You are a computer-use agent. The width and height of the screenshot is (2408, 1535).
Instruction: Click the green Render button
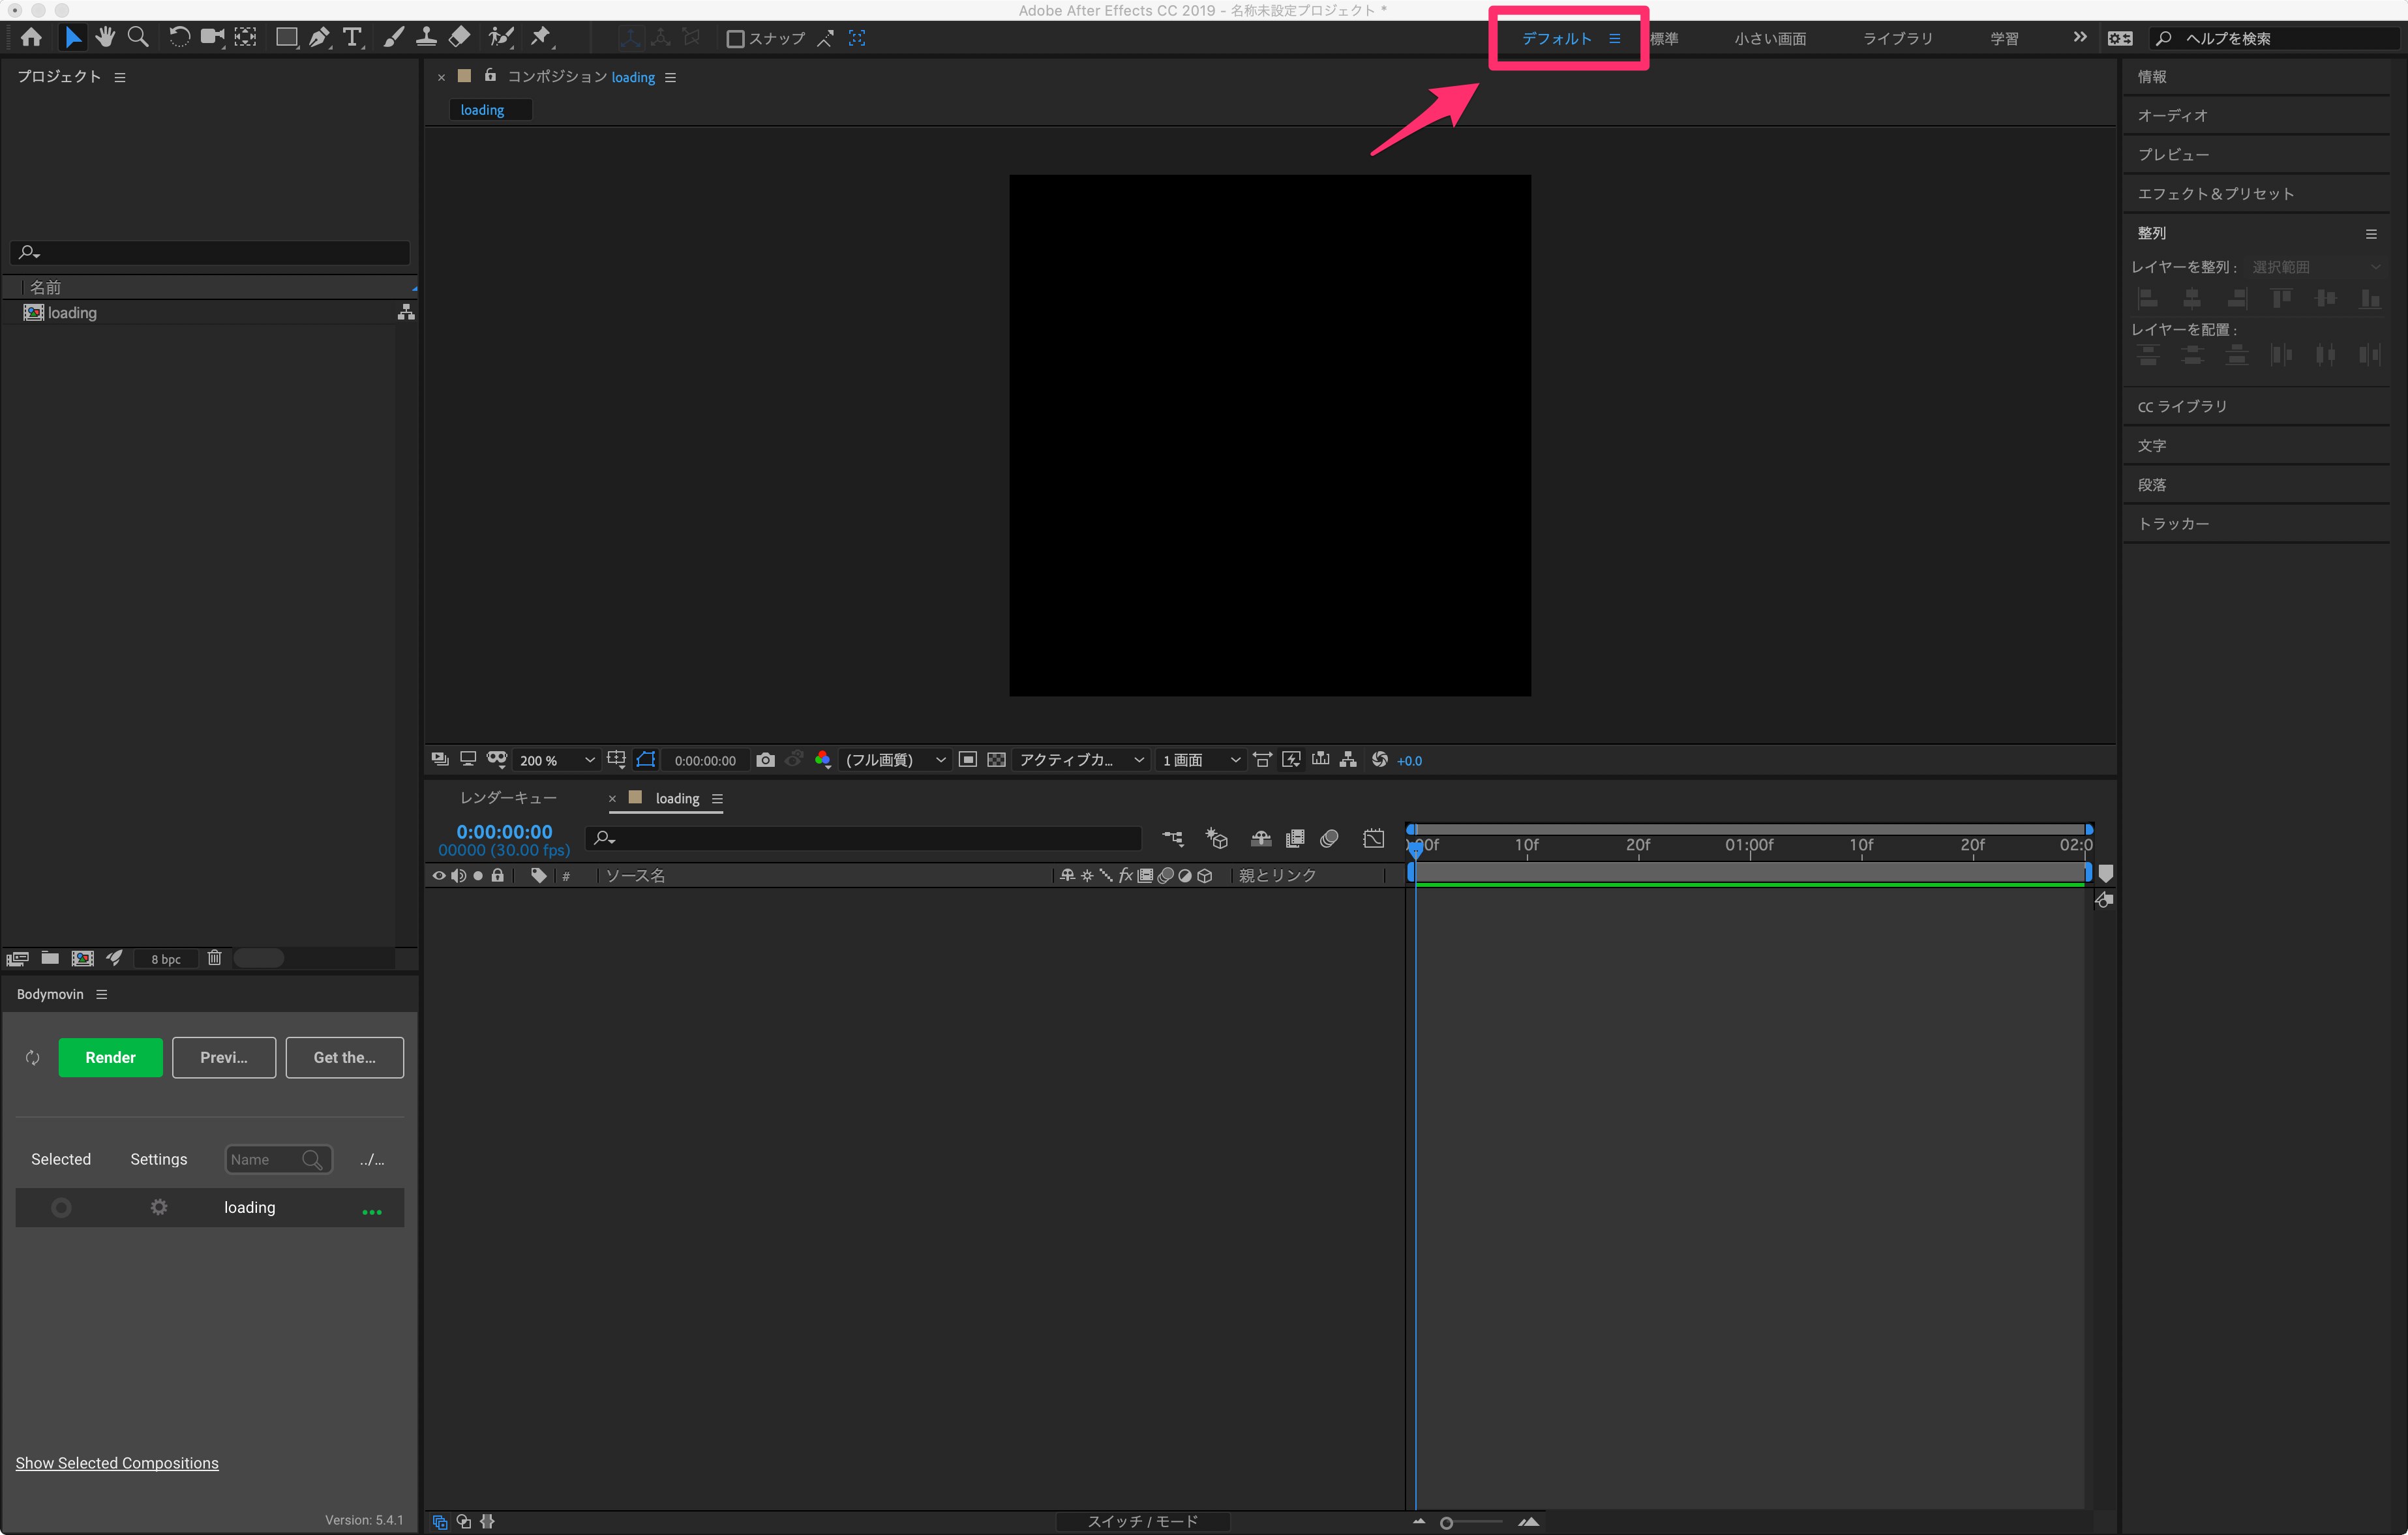click(110, 1057)
